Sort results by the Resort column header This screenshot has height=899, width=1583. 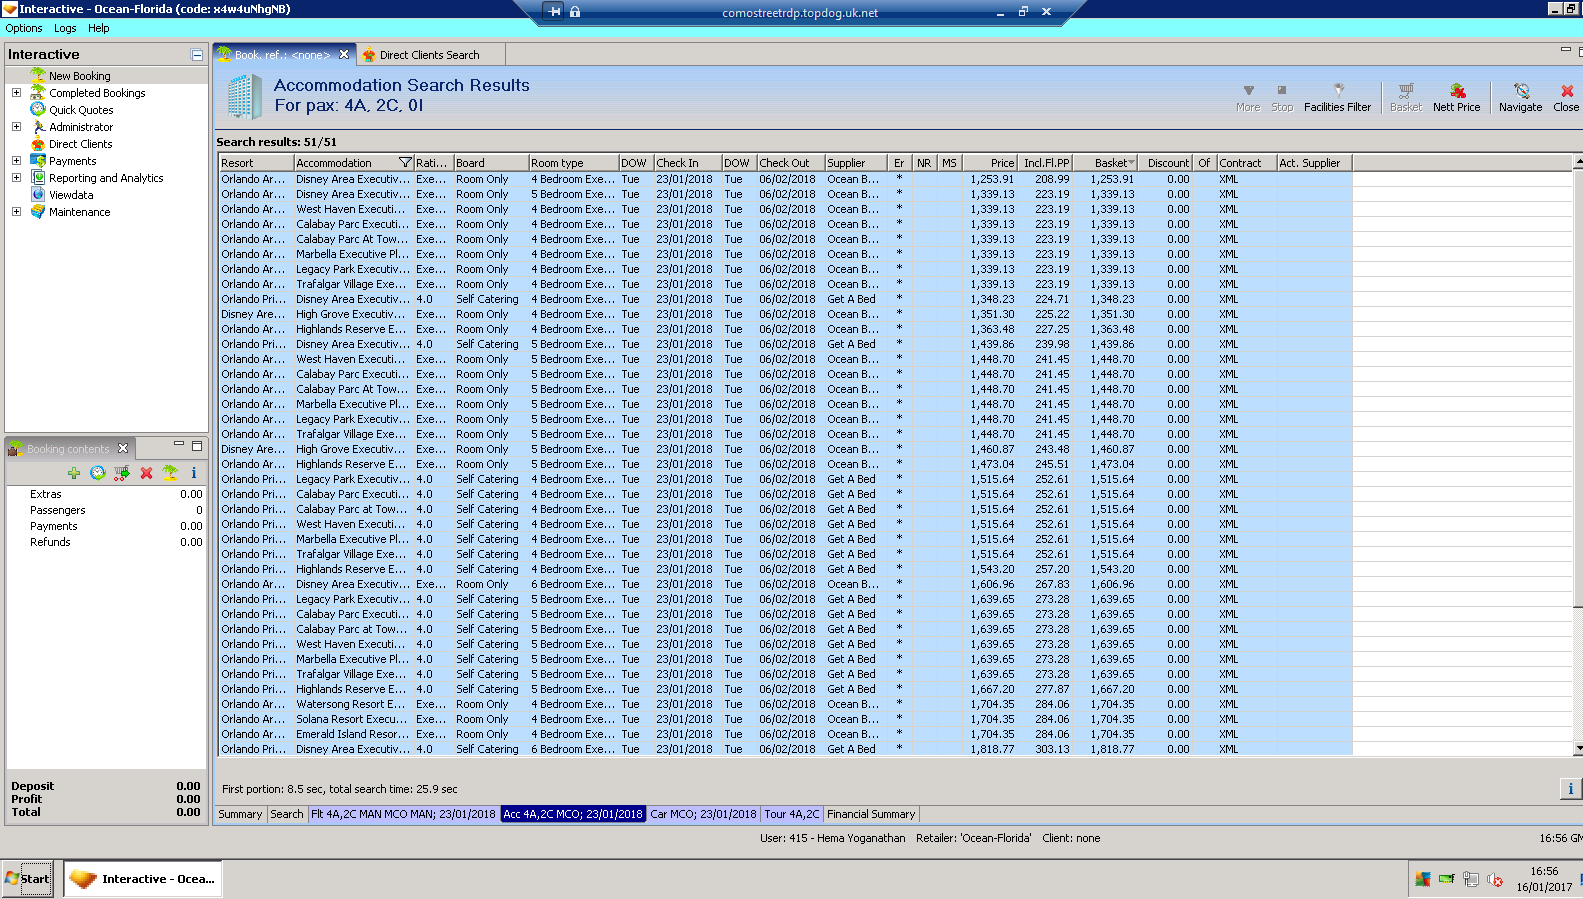(256, 163)
